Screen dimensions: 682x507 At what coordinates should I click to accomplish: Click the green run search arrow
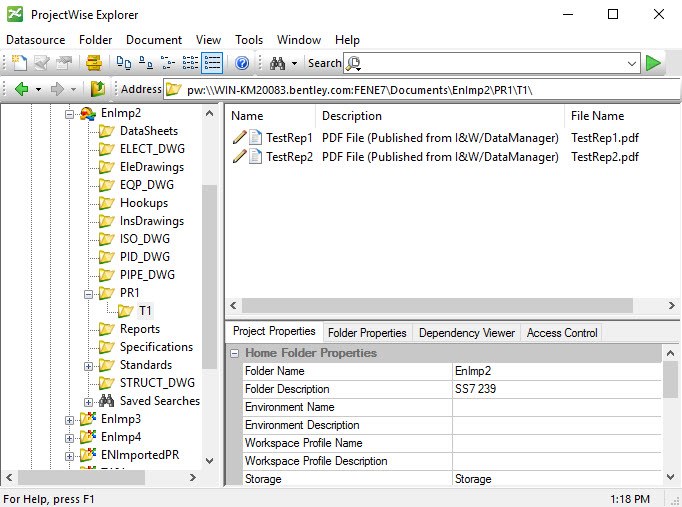point(653,63)
